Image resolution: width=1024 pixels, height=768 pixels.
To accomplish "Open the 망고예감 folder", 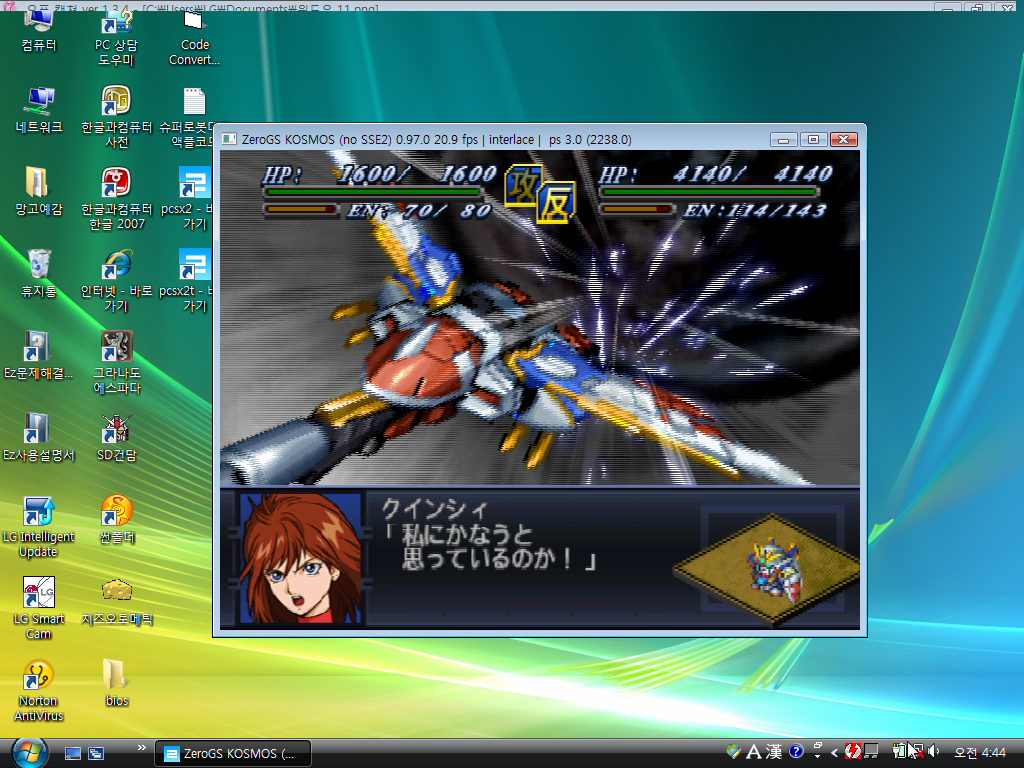I will coord(39,193).
